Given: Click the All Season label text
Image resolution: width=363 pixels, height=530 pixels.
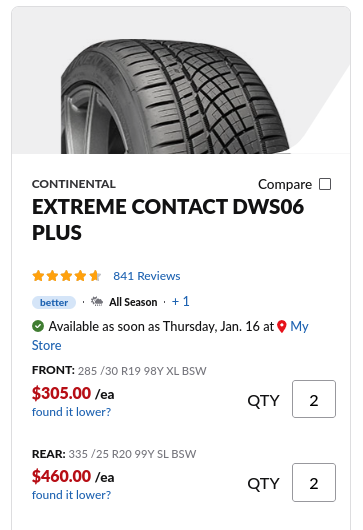Looking at the screenshot, I should pyautogui.click(x=133, y=302).
